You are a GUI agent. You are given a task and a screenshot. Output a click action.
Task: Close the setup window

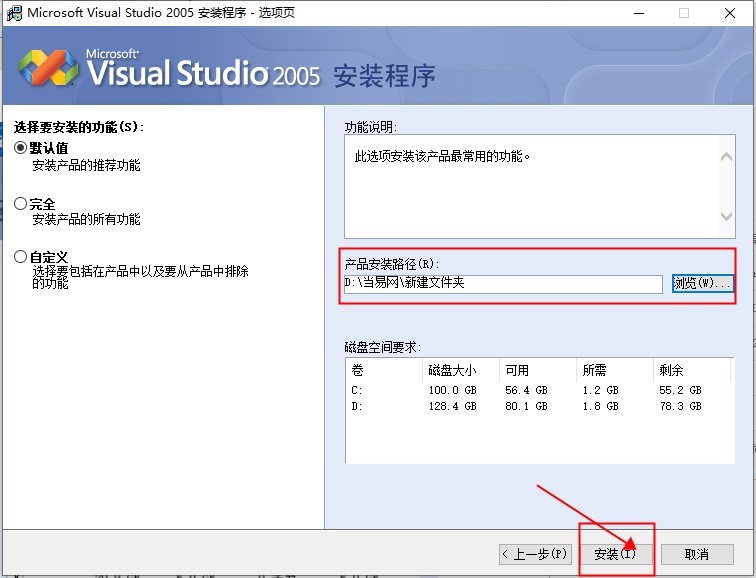(x=730, y=13)
